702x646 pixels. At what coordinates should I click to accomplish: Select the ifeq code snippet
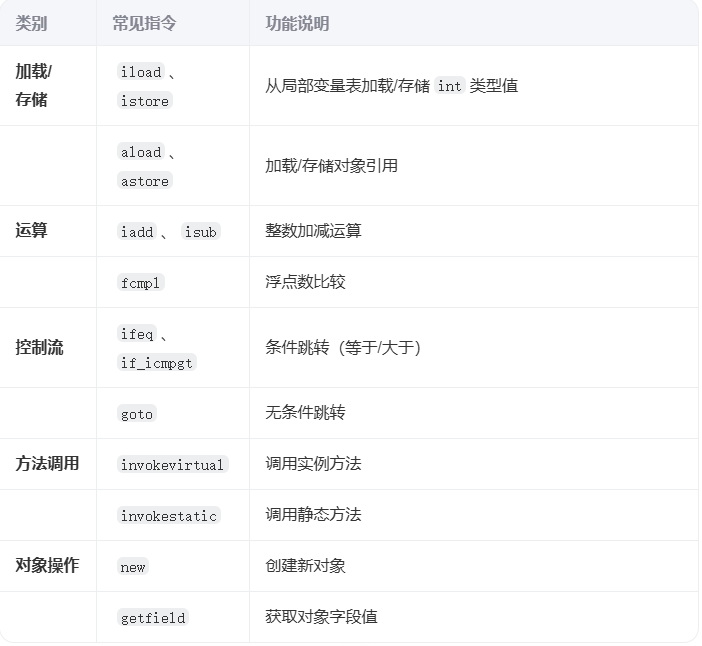[137, 335]
